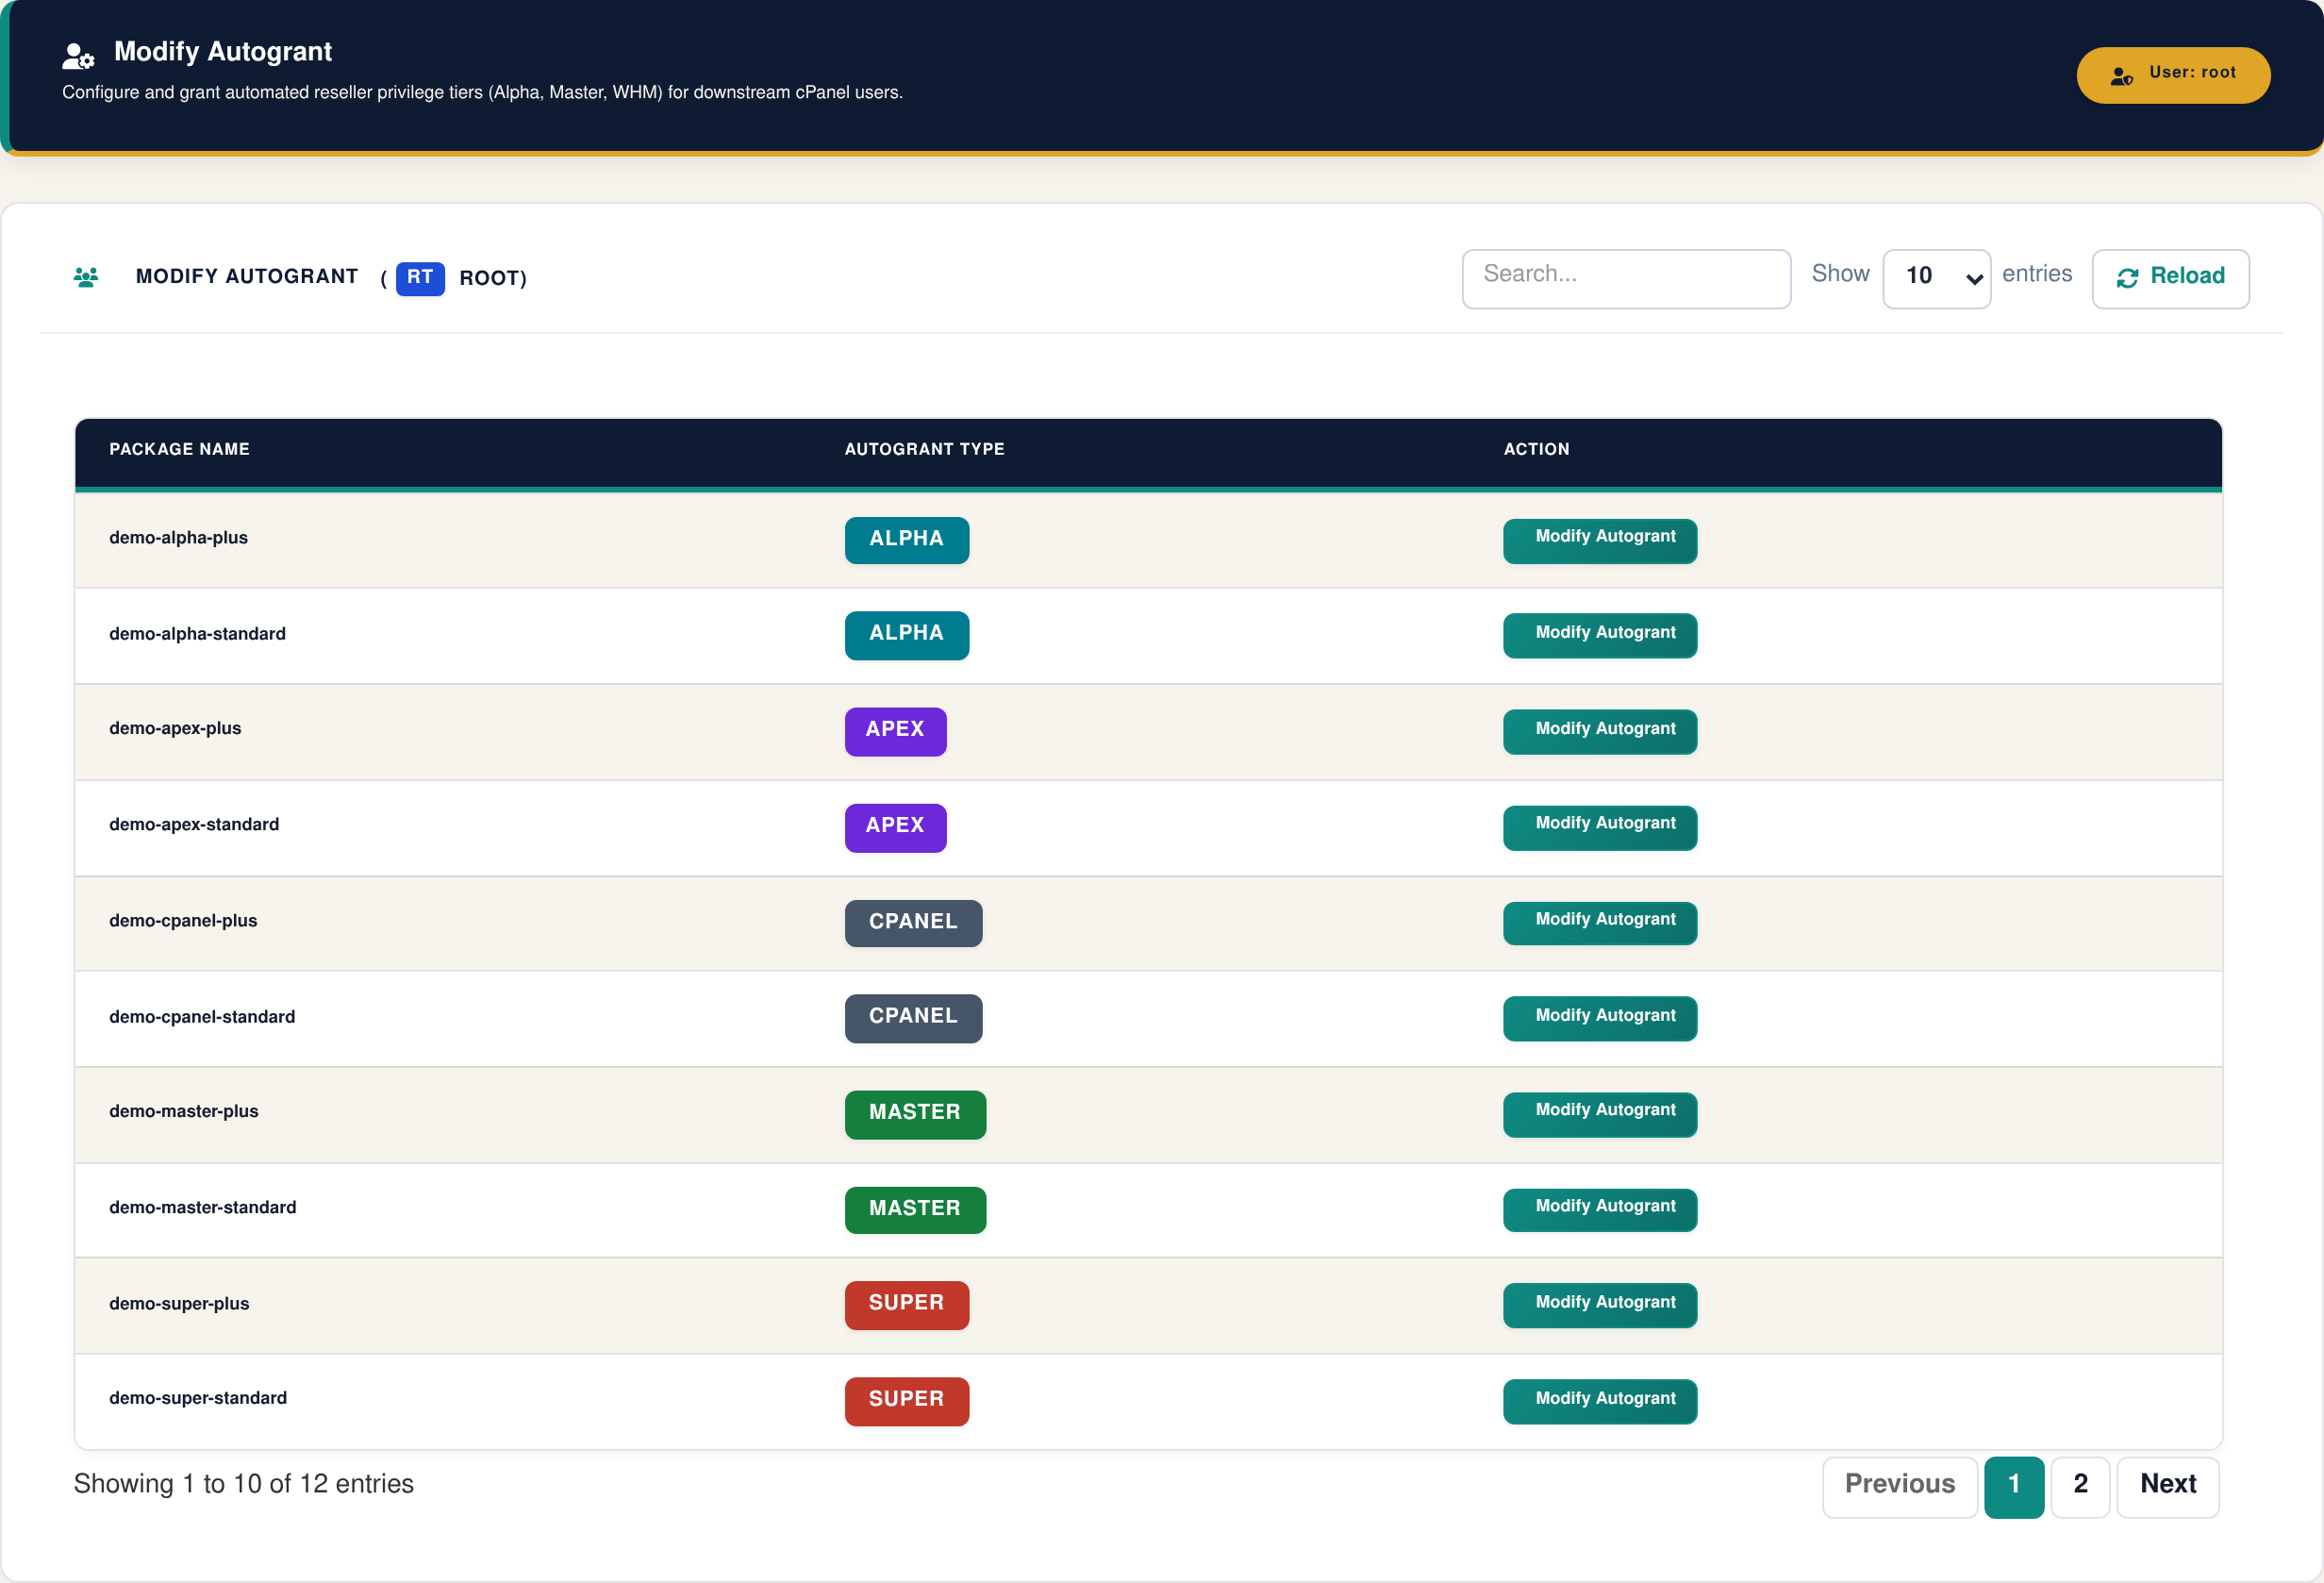Click the teal users group icon
The width and height of the screenshot is (2324, 1583).
pyautogui.click(x=86, y=277)
